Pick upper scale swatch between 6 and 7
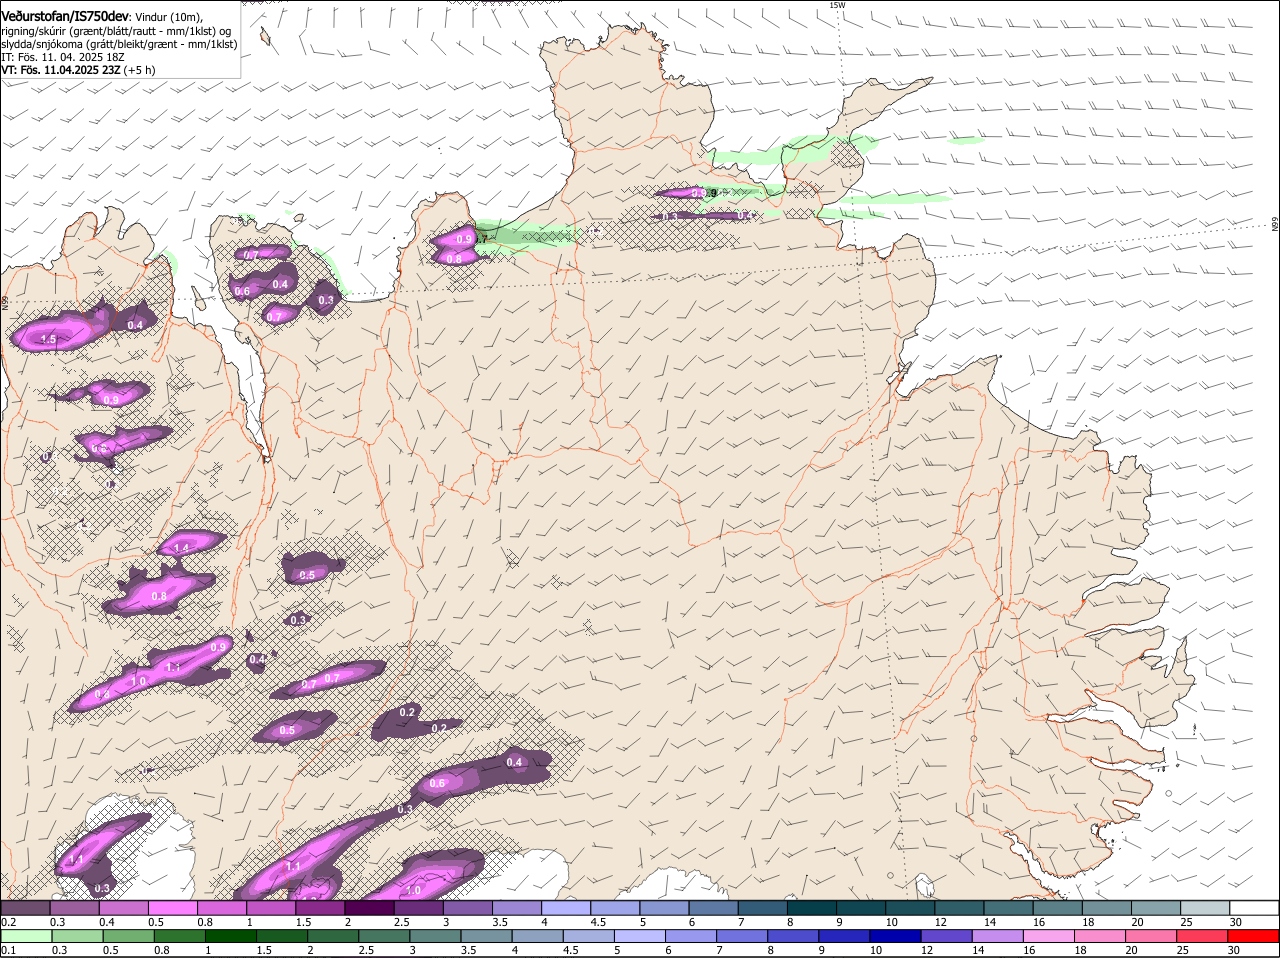 click(713, 908)
